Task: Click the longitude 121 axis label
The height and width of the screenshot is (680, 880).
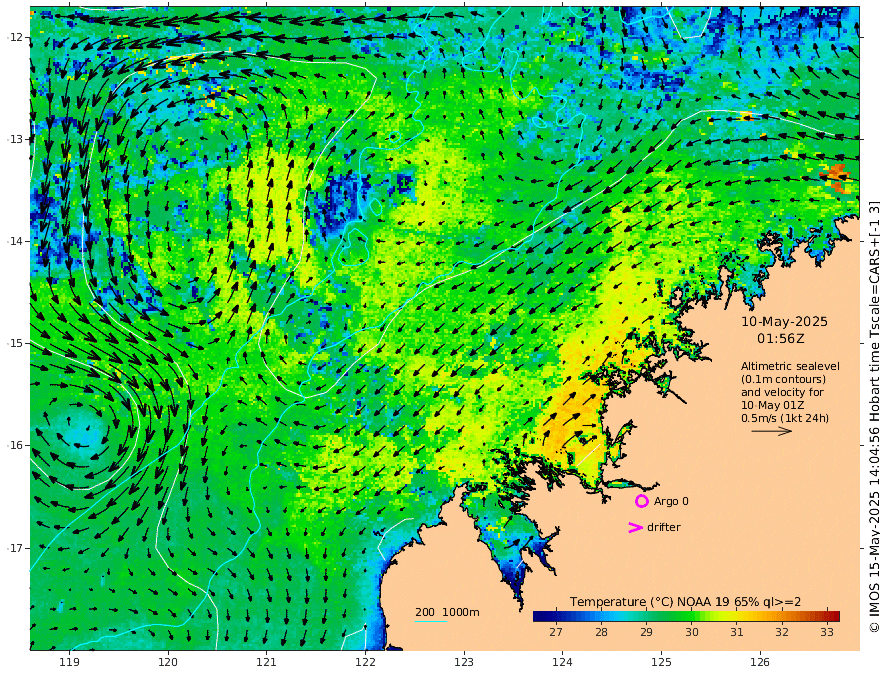Action: 267,663
